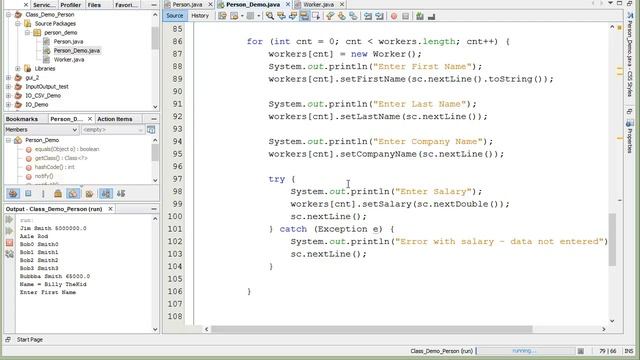Click red Stop button in Output panel
The height and width of the screenshot is (360, 640).
point(9,242)
